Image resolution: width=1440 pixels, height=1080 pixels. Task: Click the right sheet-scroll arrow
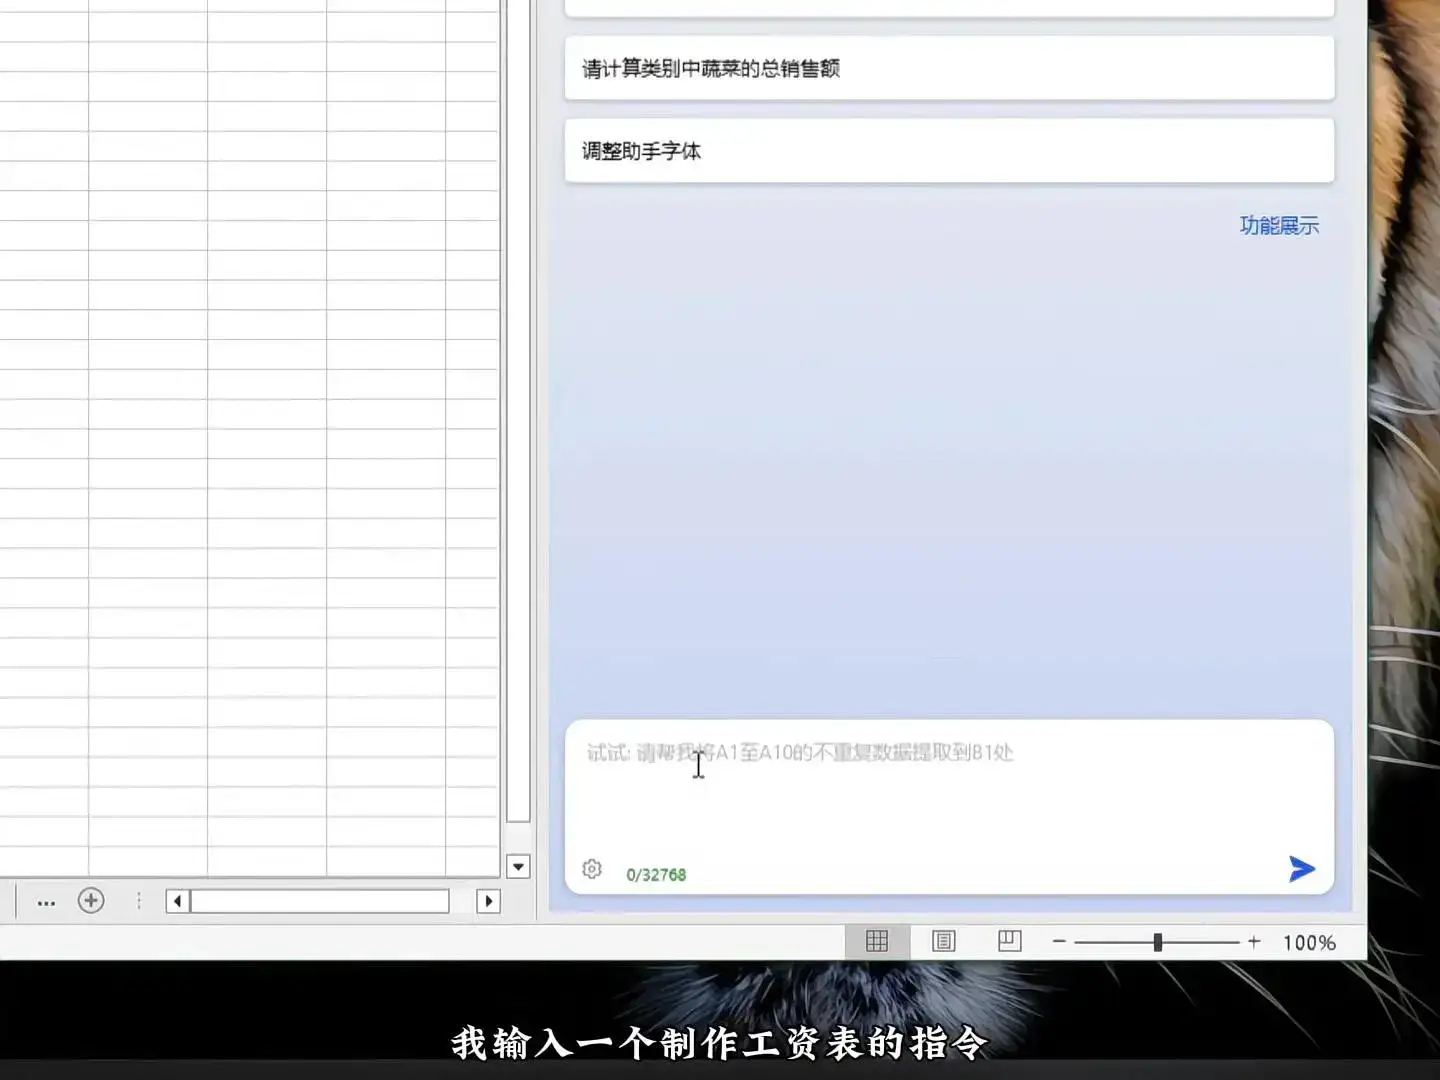click(489, 901)
